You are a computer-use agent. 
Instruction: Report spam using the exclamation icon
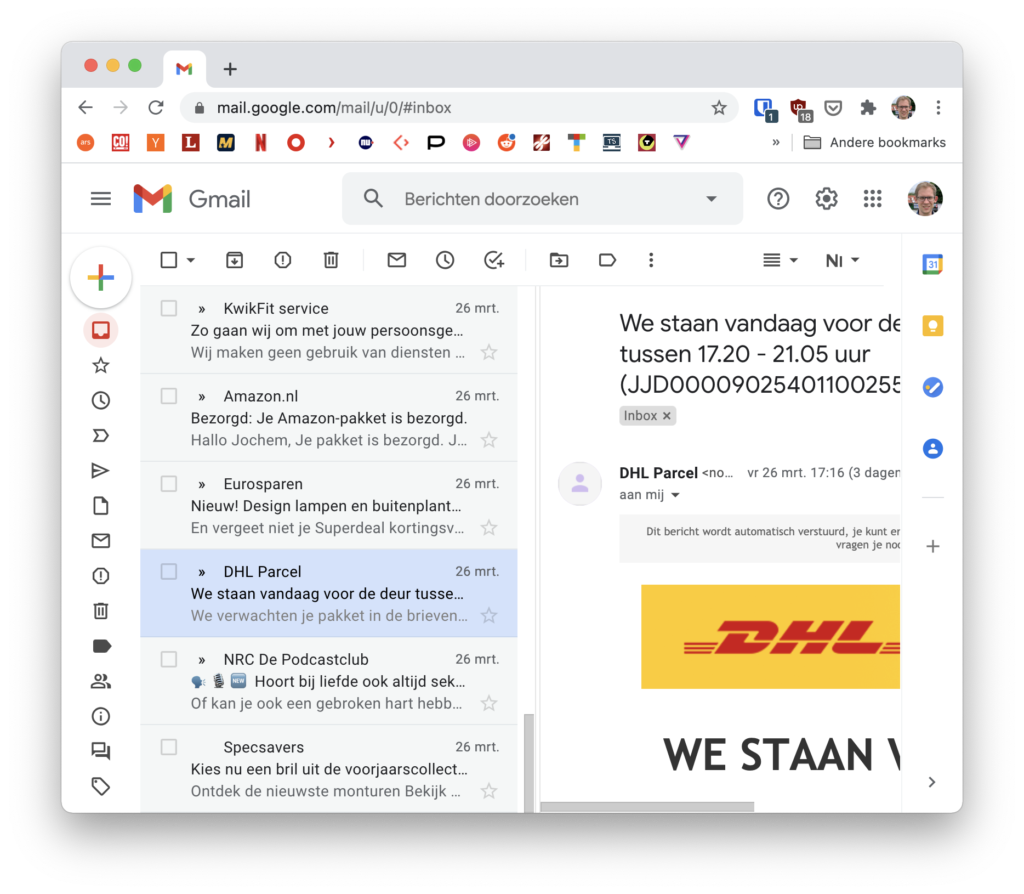click(283, 260)
